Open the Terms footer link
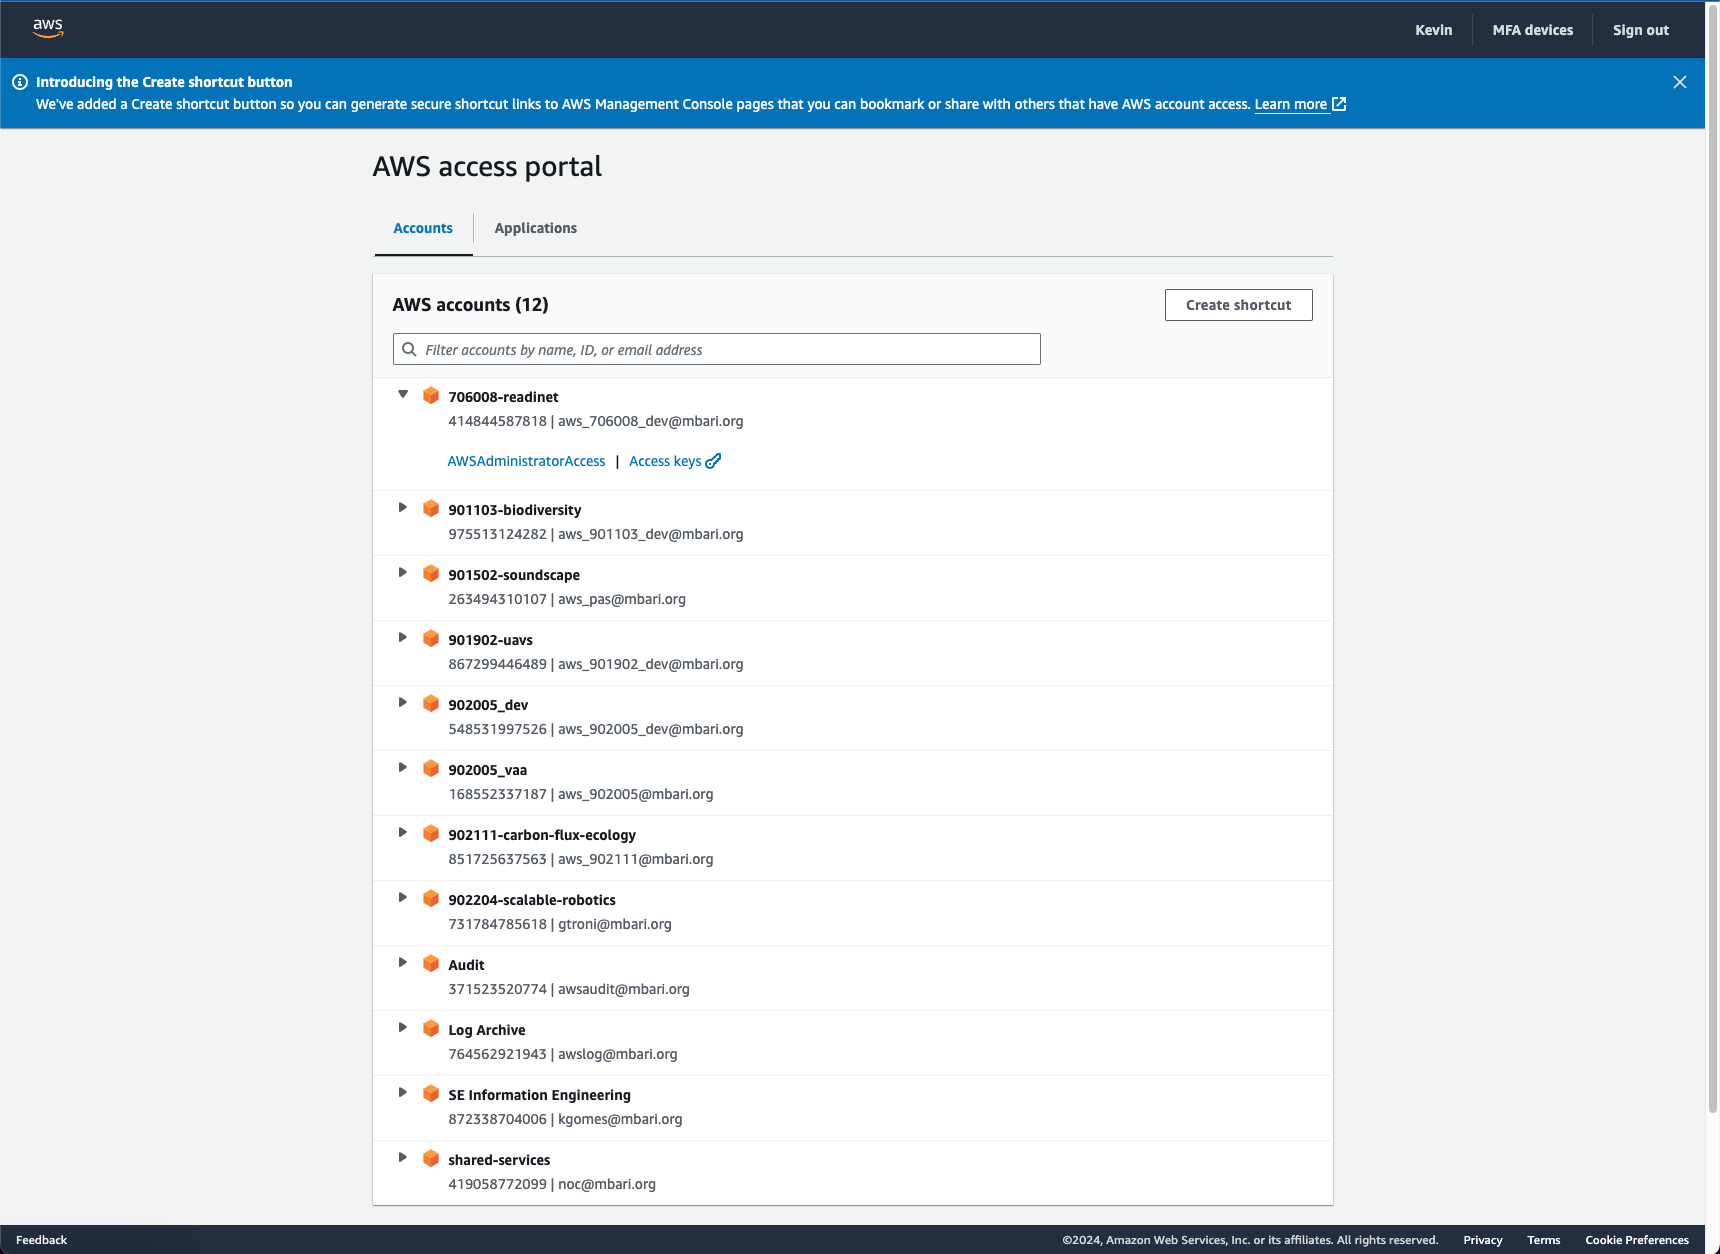 1544,1240
